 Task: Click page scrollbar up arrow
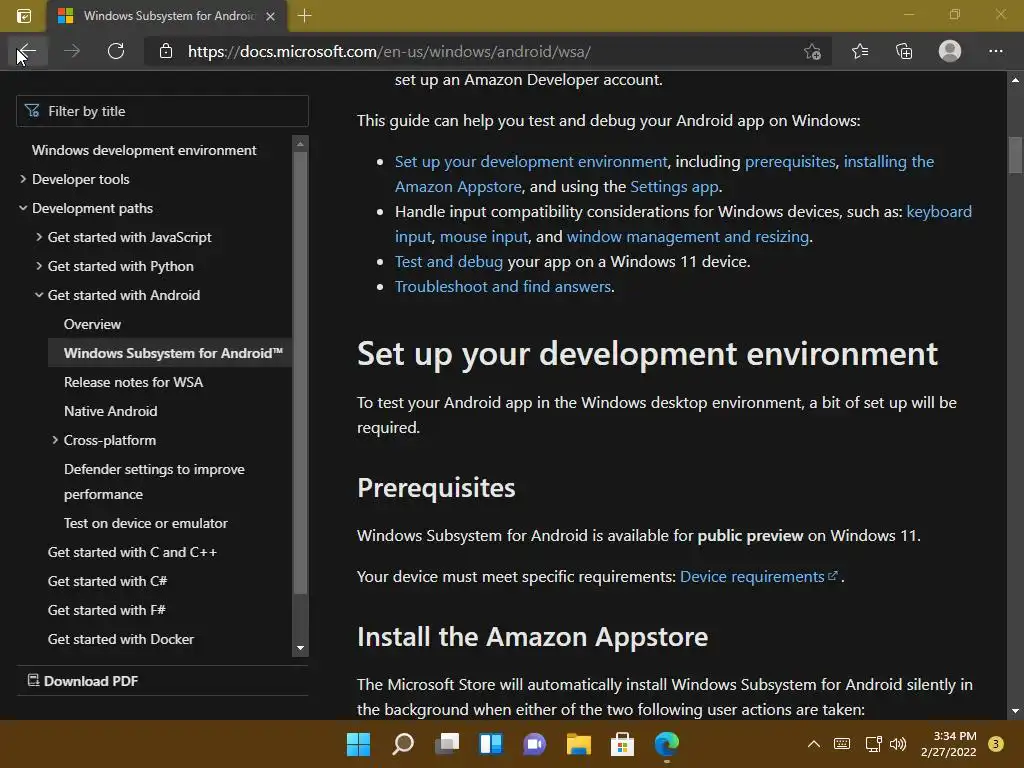pyautogui.click(x=1015, y=80)
